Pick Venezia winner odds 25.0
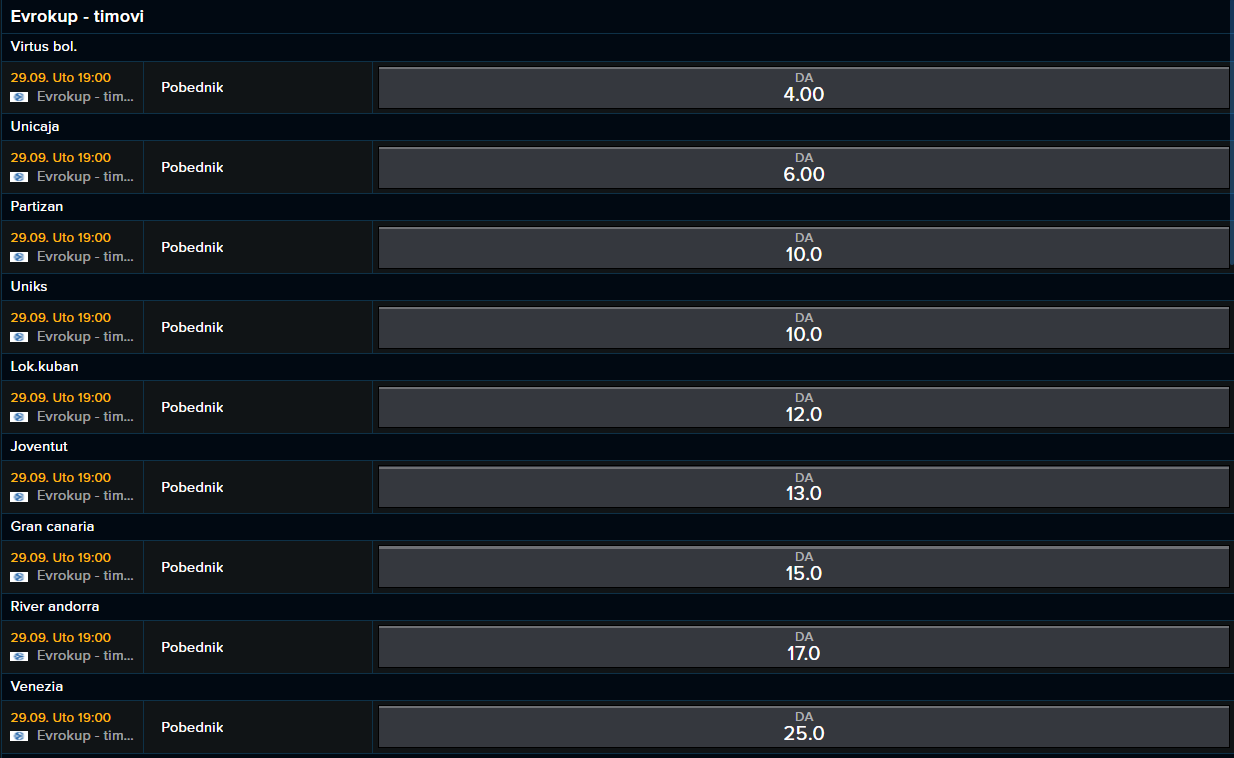The image size is (1234, 758). (804, 727)
